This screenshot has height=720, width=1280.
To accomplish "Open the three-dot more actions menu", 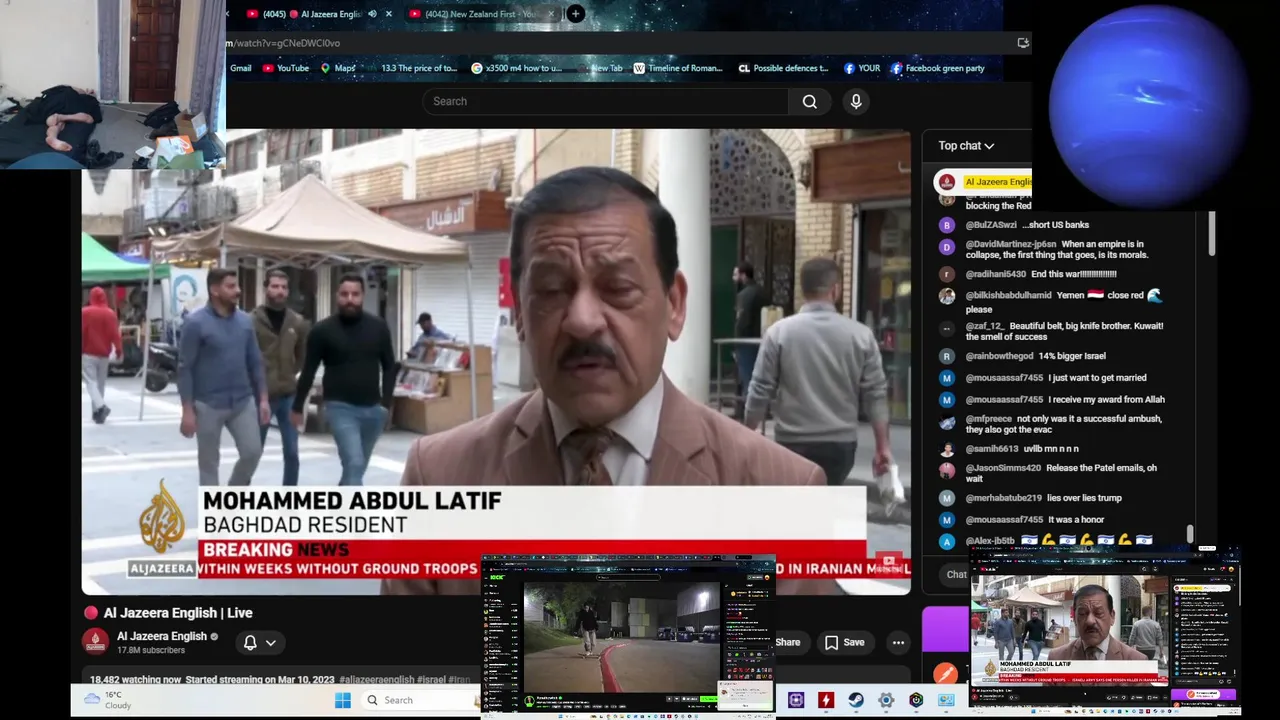I will pos(898,642).
